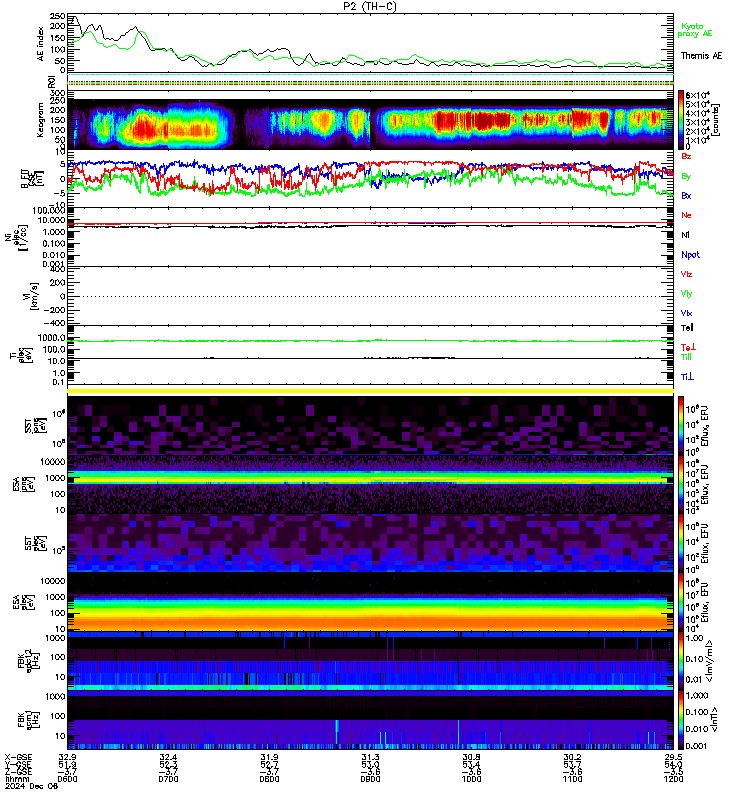Click the "<|nT|>" color bar label
750x800 pixels.
[714, 719]
